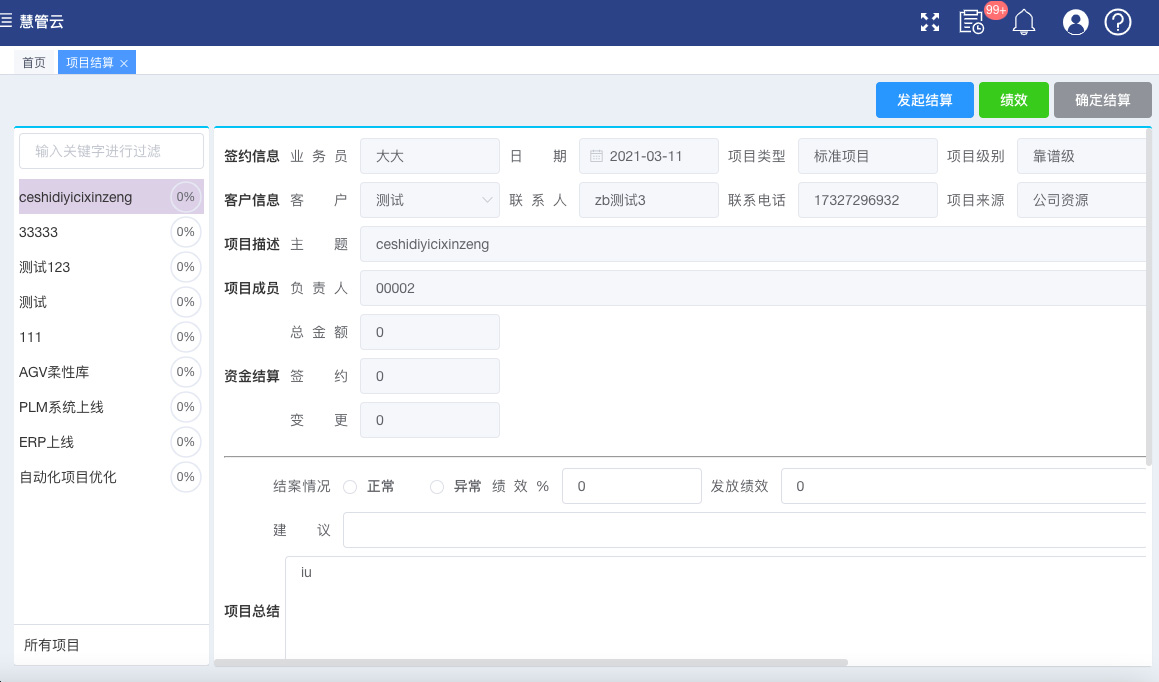
Task: Click the 0% progress circle for 33333
Action: (186, 232)
